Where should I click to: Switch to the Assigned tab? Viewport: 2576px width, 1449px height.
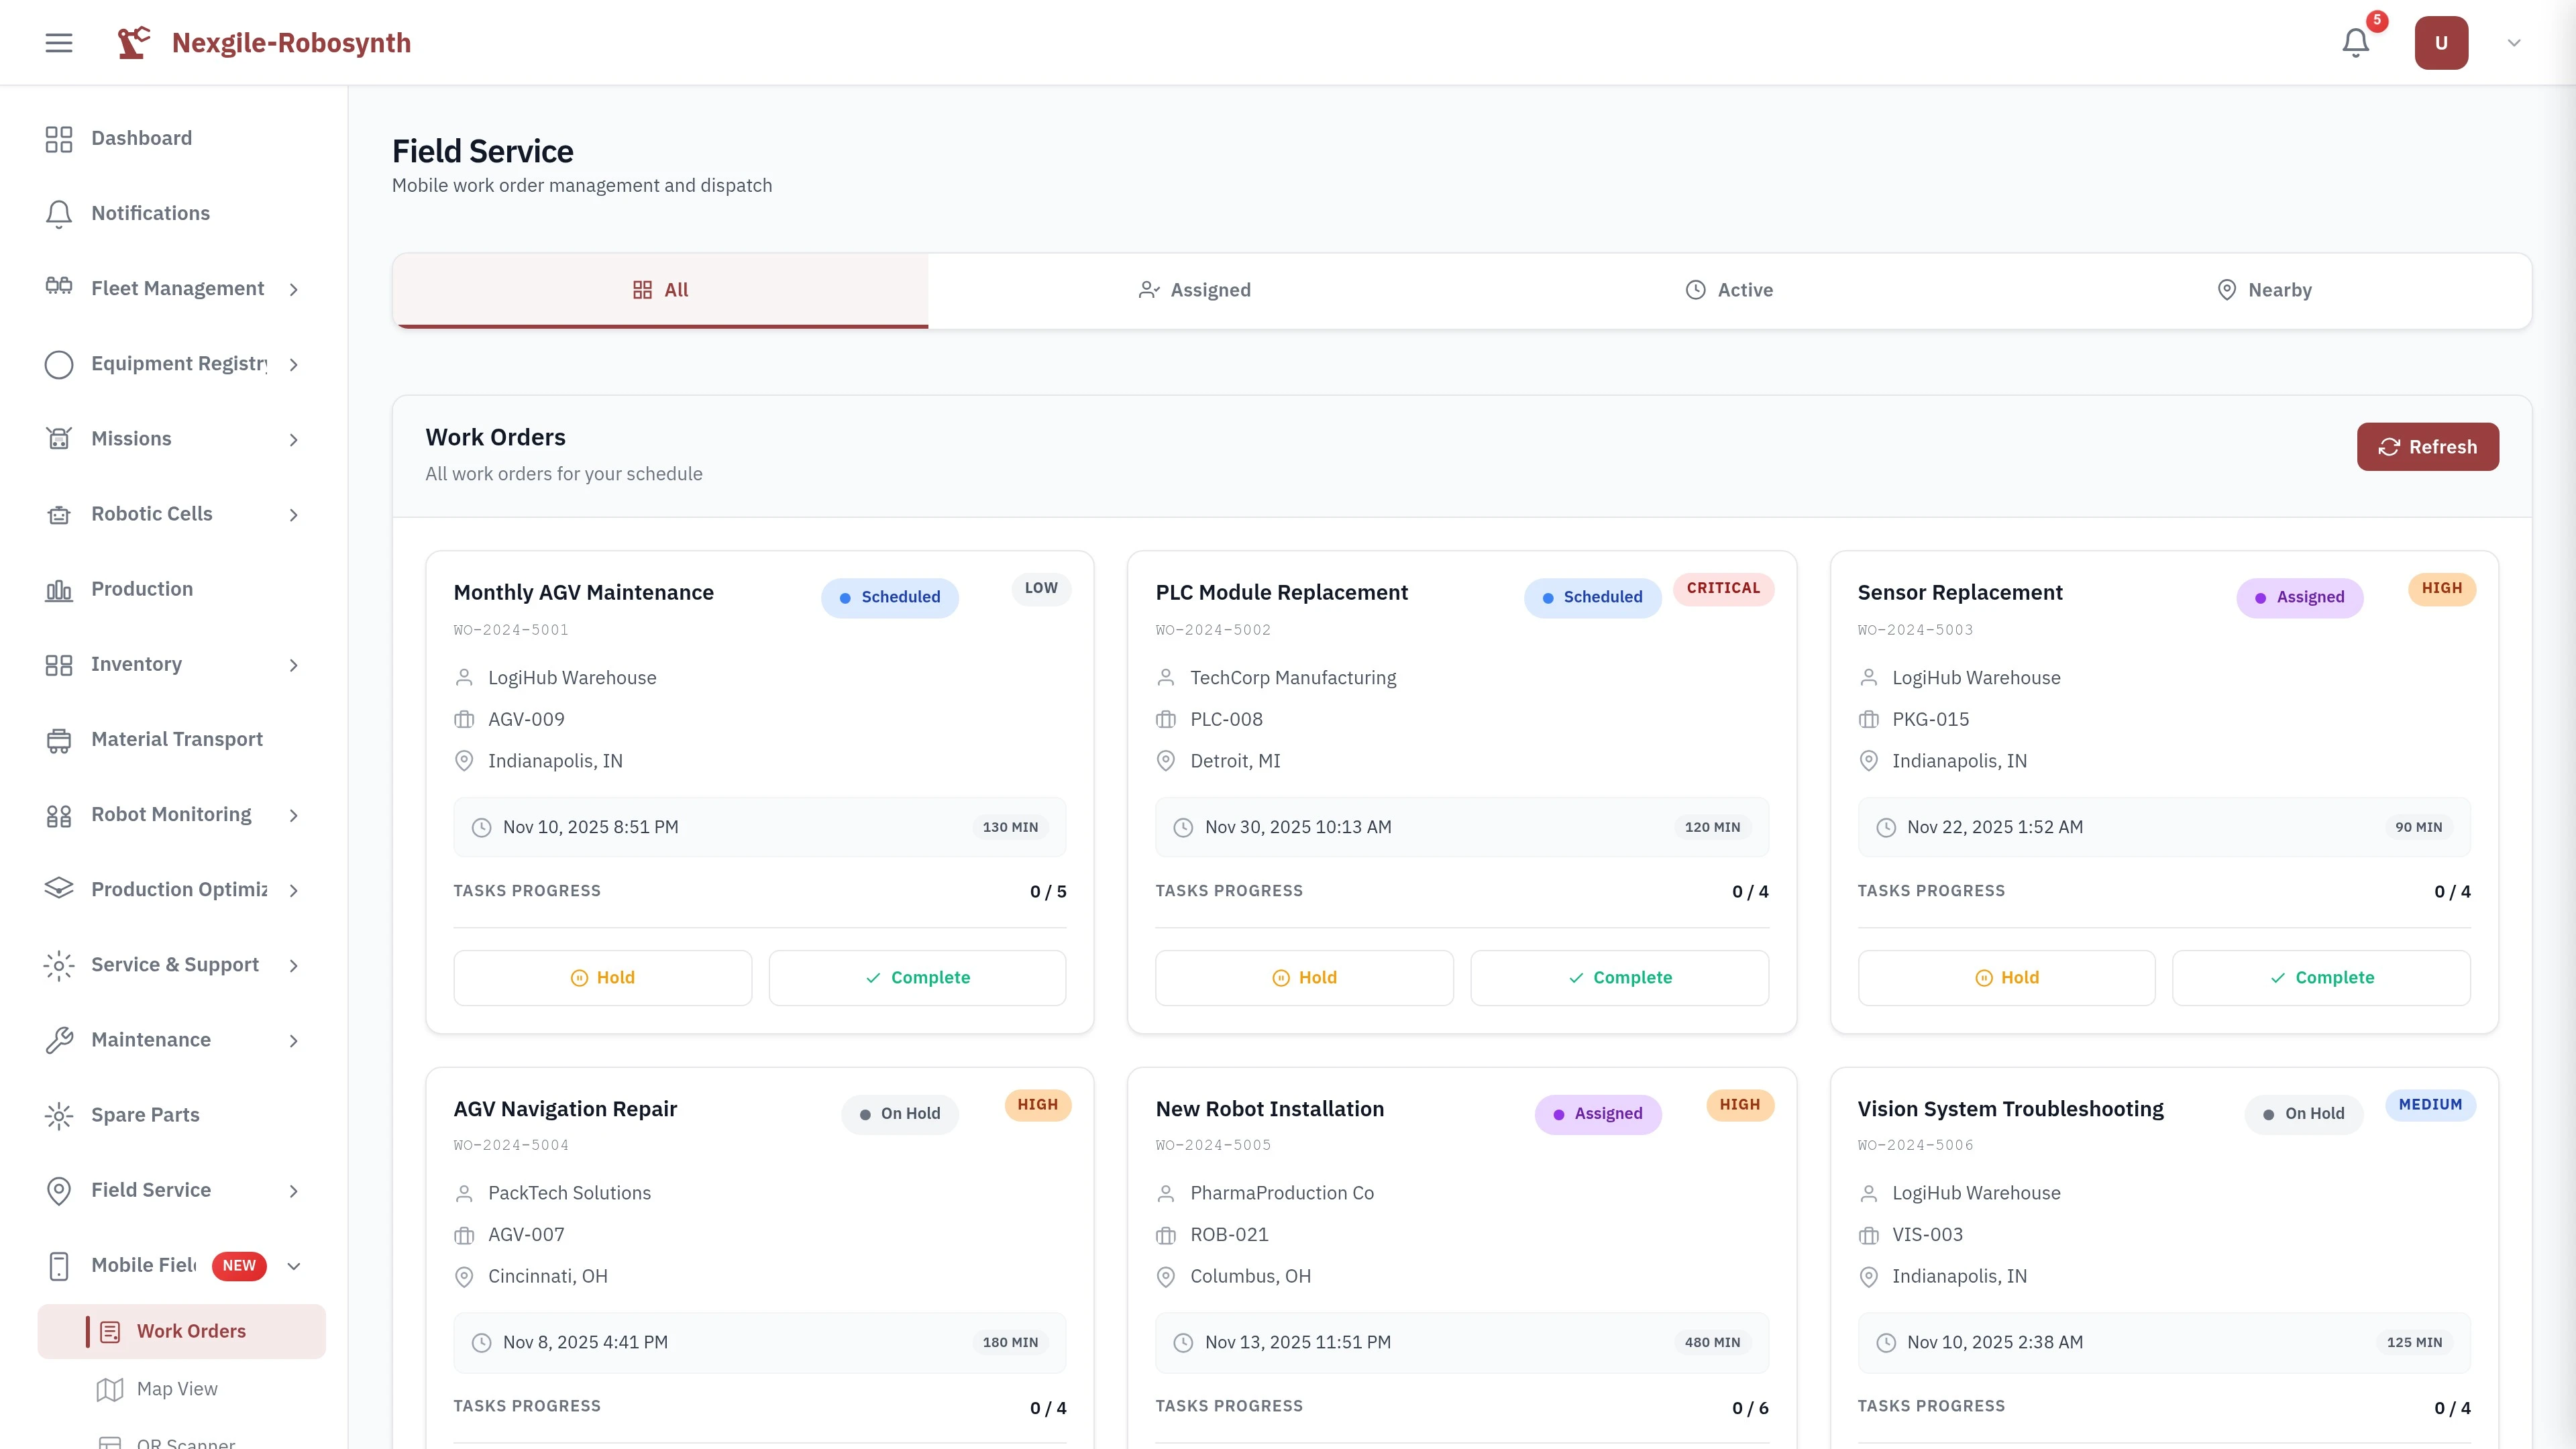click(1194, 290)
